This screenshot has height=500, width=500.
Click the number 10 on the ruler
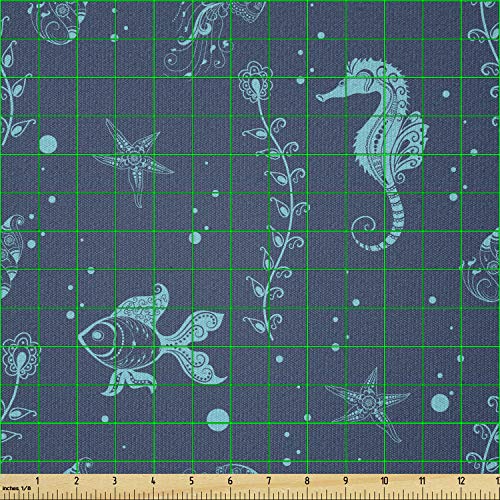[x=384, y=481]
